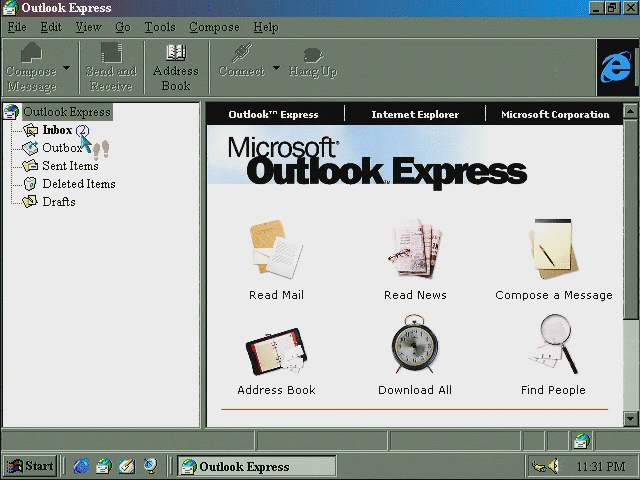Click the Download All text link
The height and width of the screenshot is (480, 640).
[x=415, y=390]
